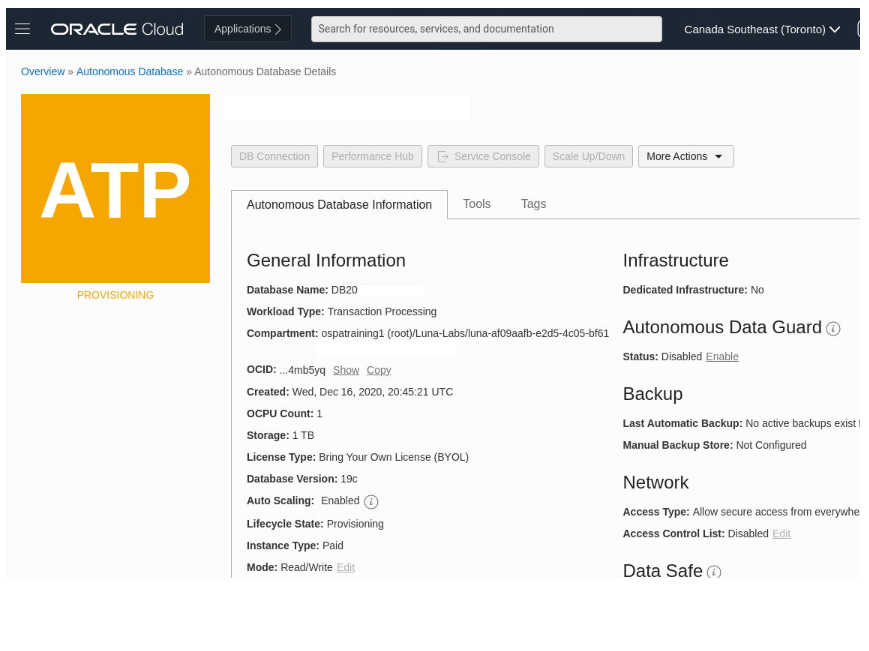Click the Oracle Cloud logo
This screenshot has height=651, width=869.
(117, 29)
